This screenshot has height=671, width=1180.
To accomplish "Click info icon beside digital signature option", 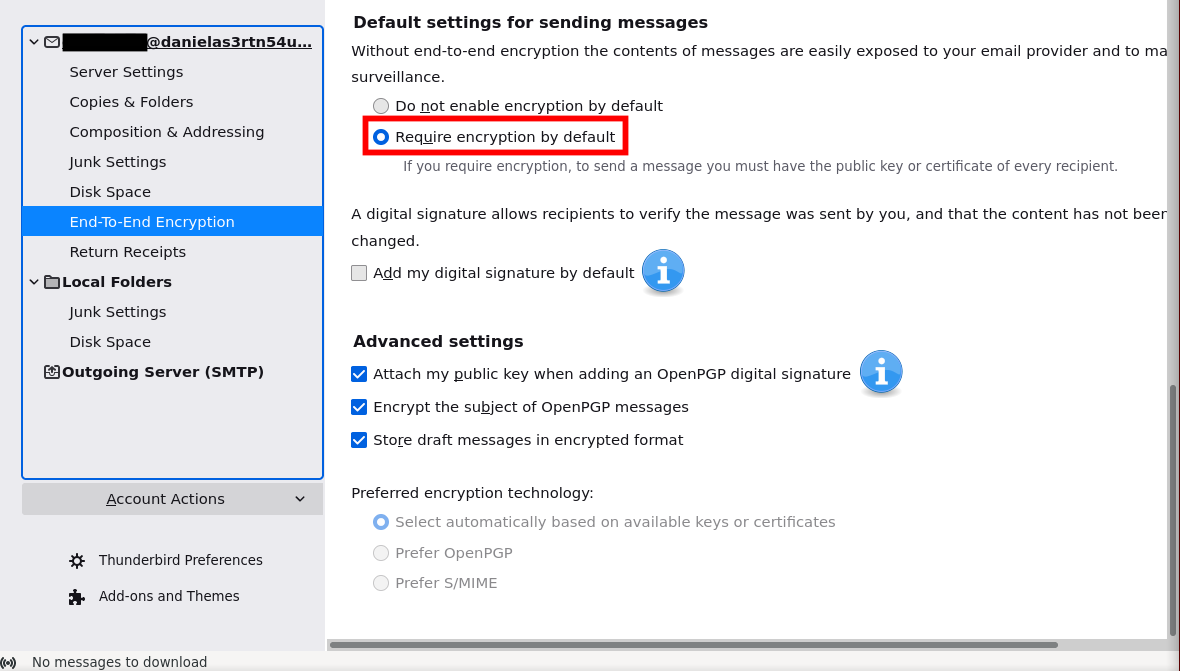I will click(x=662, y=271).
